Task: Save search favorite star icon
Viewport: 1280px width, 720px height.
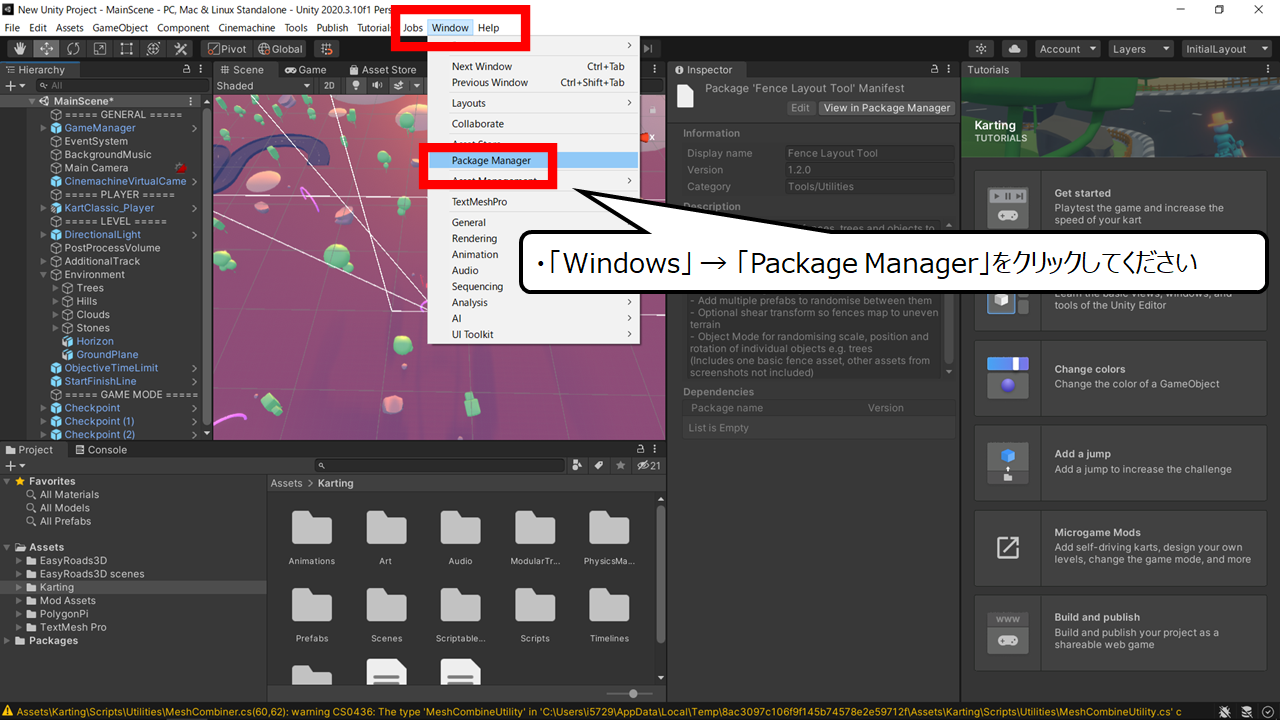Action: (x=620, y=466)
